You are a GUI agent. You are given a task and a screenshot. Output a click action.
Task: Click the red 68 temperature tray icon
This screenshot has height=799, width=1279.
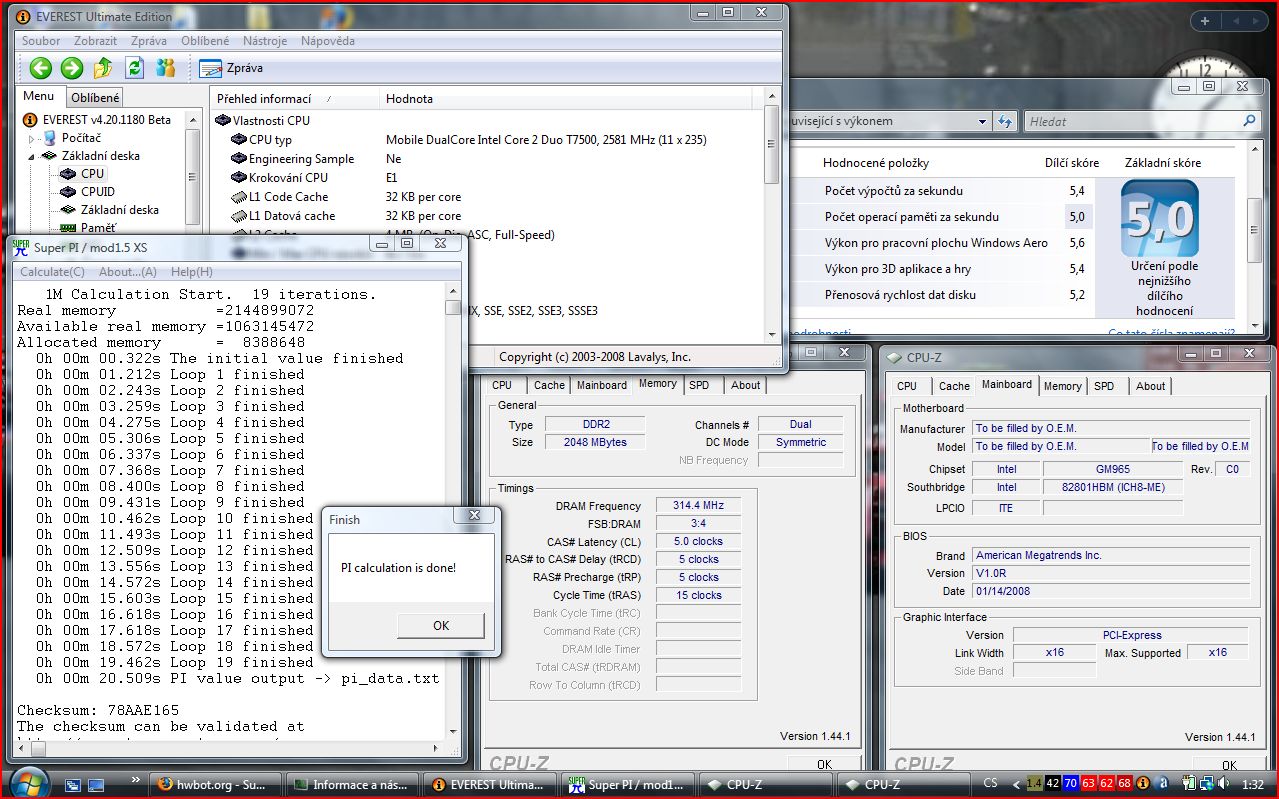[x=1124, y=784]
